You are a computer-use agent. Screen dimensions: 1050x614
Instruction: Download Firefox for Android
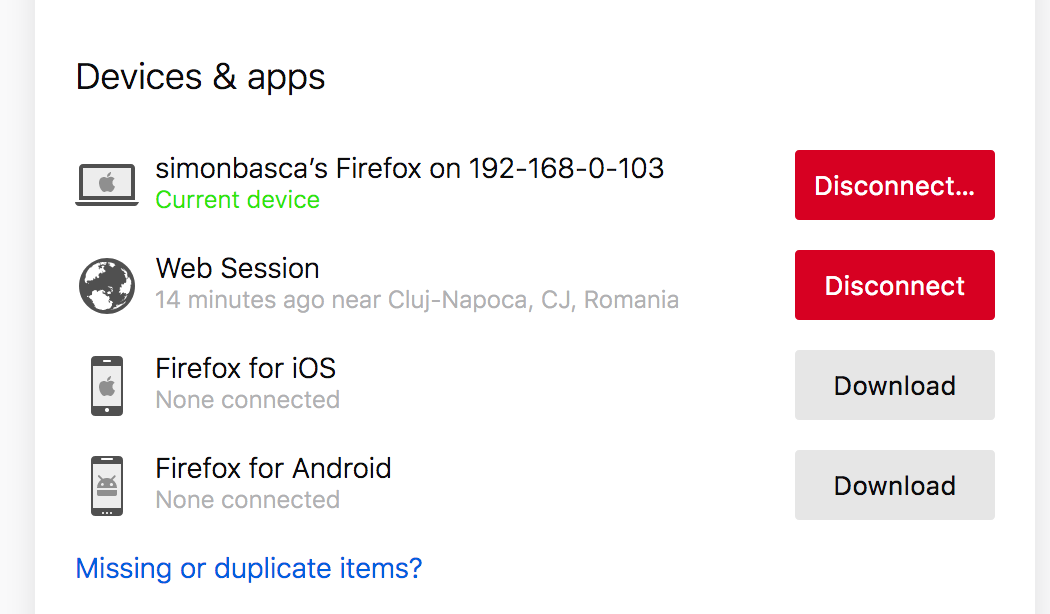click(895, 485)
